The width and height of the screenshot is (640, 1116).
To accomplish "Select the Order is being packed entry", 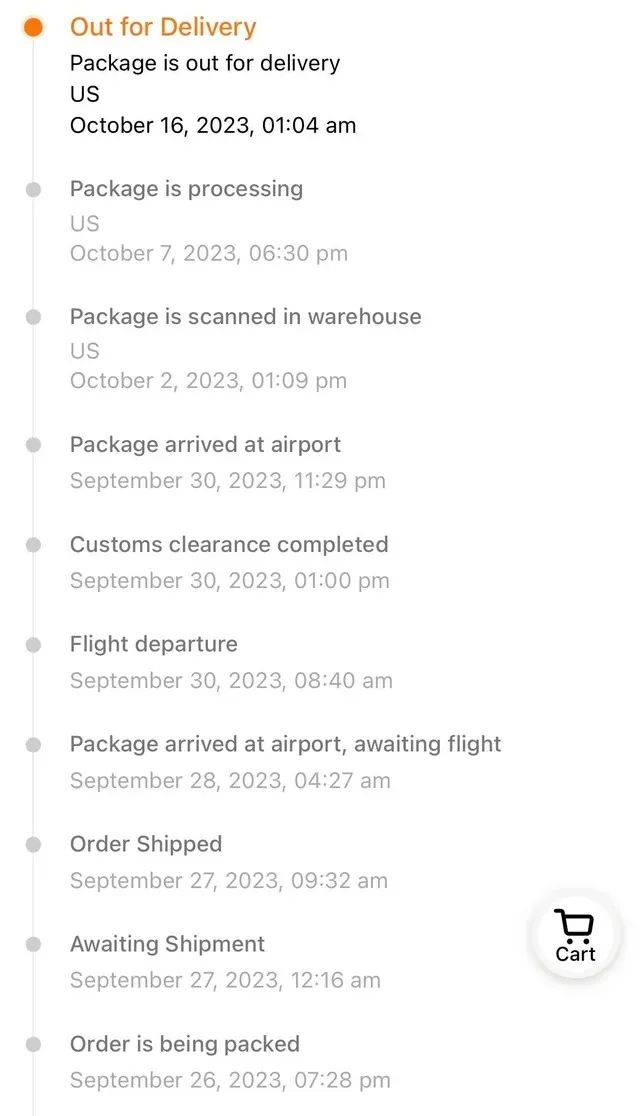I will click(185, 1045).
